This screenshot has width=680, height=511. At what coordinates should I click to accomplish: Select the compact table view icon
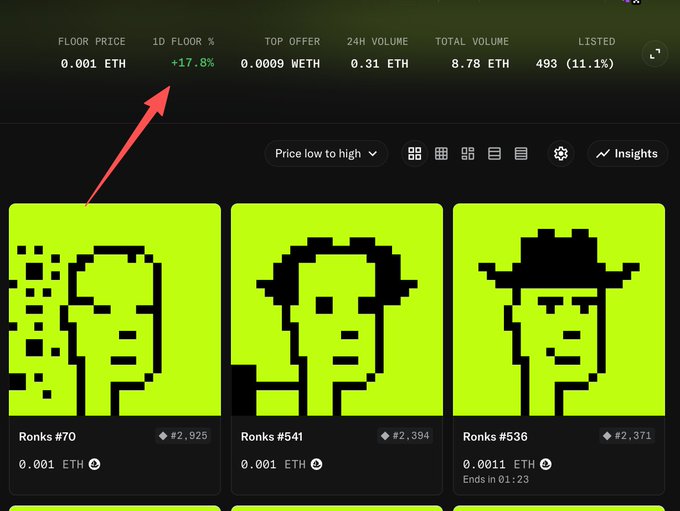tap(521, 154)
